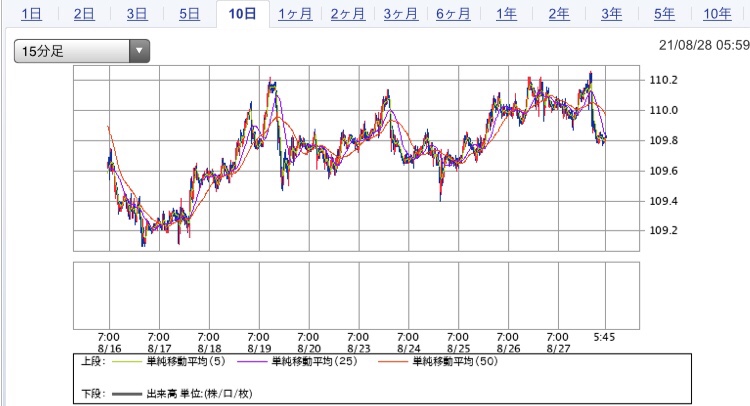The height and width of the screenshot is (406, 750).
Task: Click the 8/23 date axis label
Action: pos(359,349)
